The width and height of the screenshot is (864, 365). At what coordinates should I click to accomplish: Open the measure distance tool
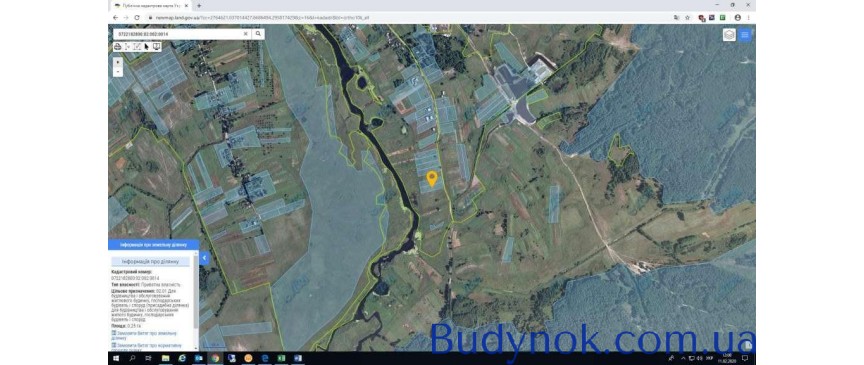tap(127, 47)
